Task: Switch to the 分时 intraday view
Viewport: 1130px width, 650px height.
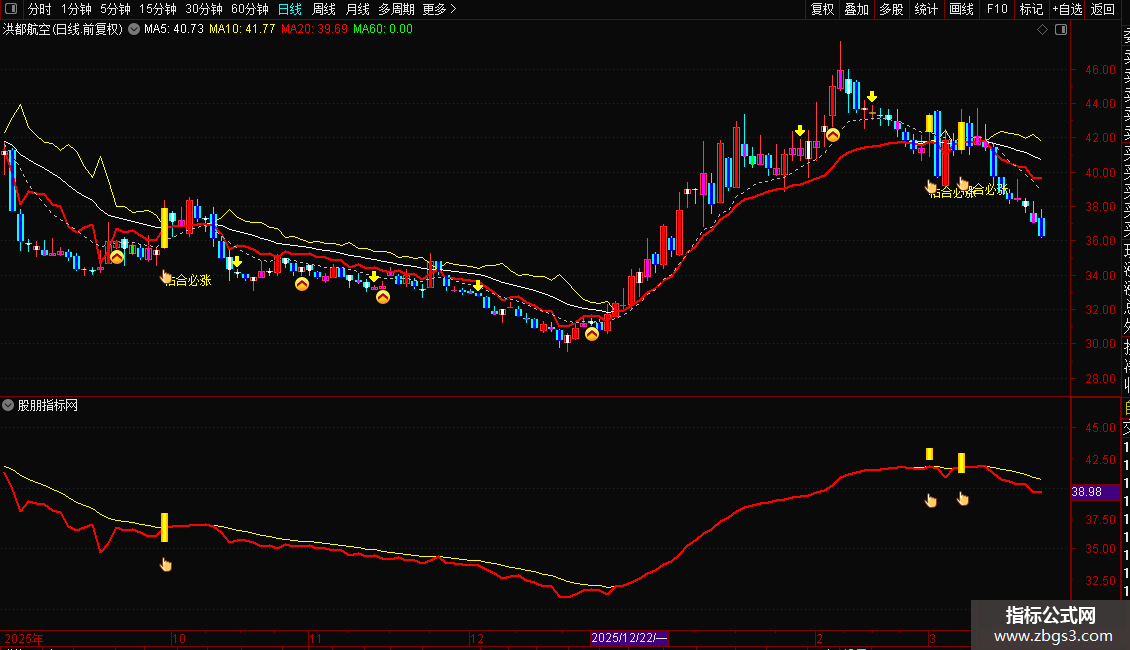Action: pyautogui.click(x=40, y=9)
